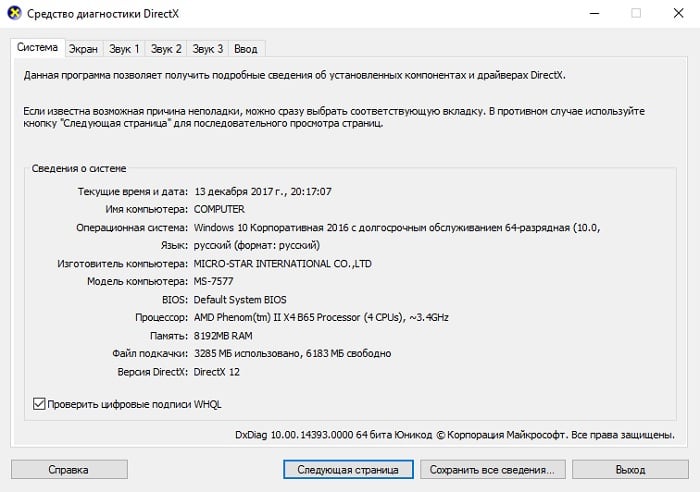Screen dimensions: 700x492
Task: Exit using the "Выход" button
Action: click(630, 469)
